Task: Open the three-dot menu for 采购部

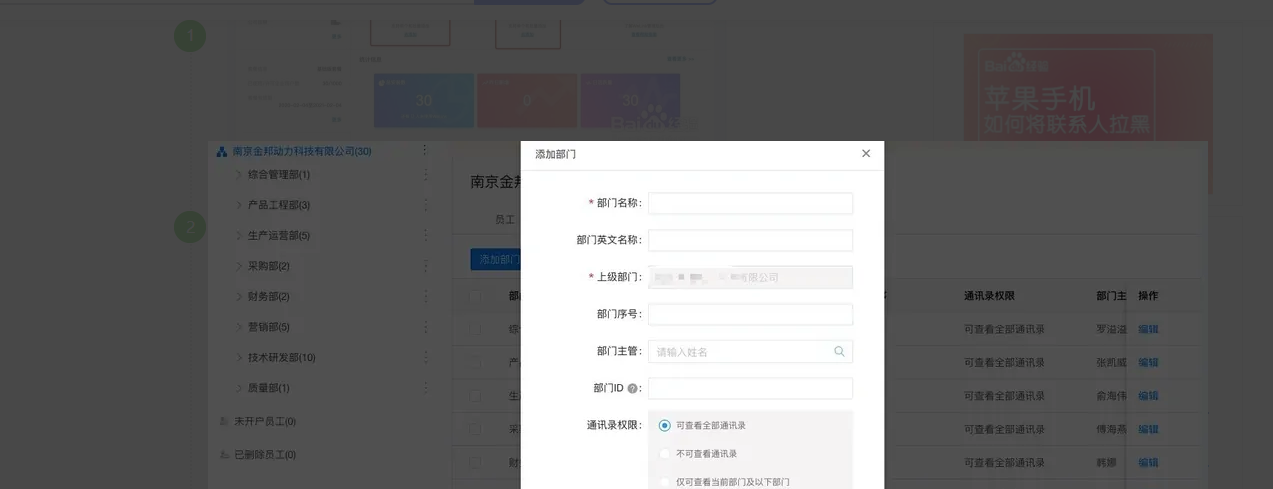Action: click(425, 266)
